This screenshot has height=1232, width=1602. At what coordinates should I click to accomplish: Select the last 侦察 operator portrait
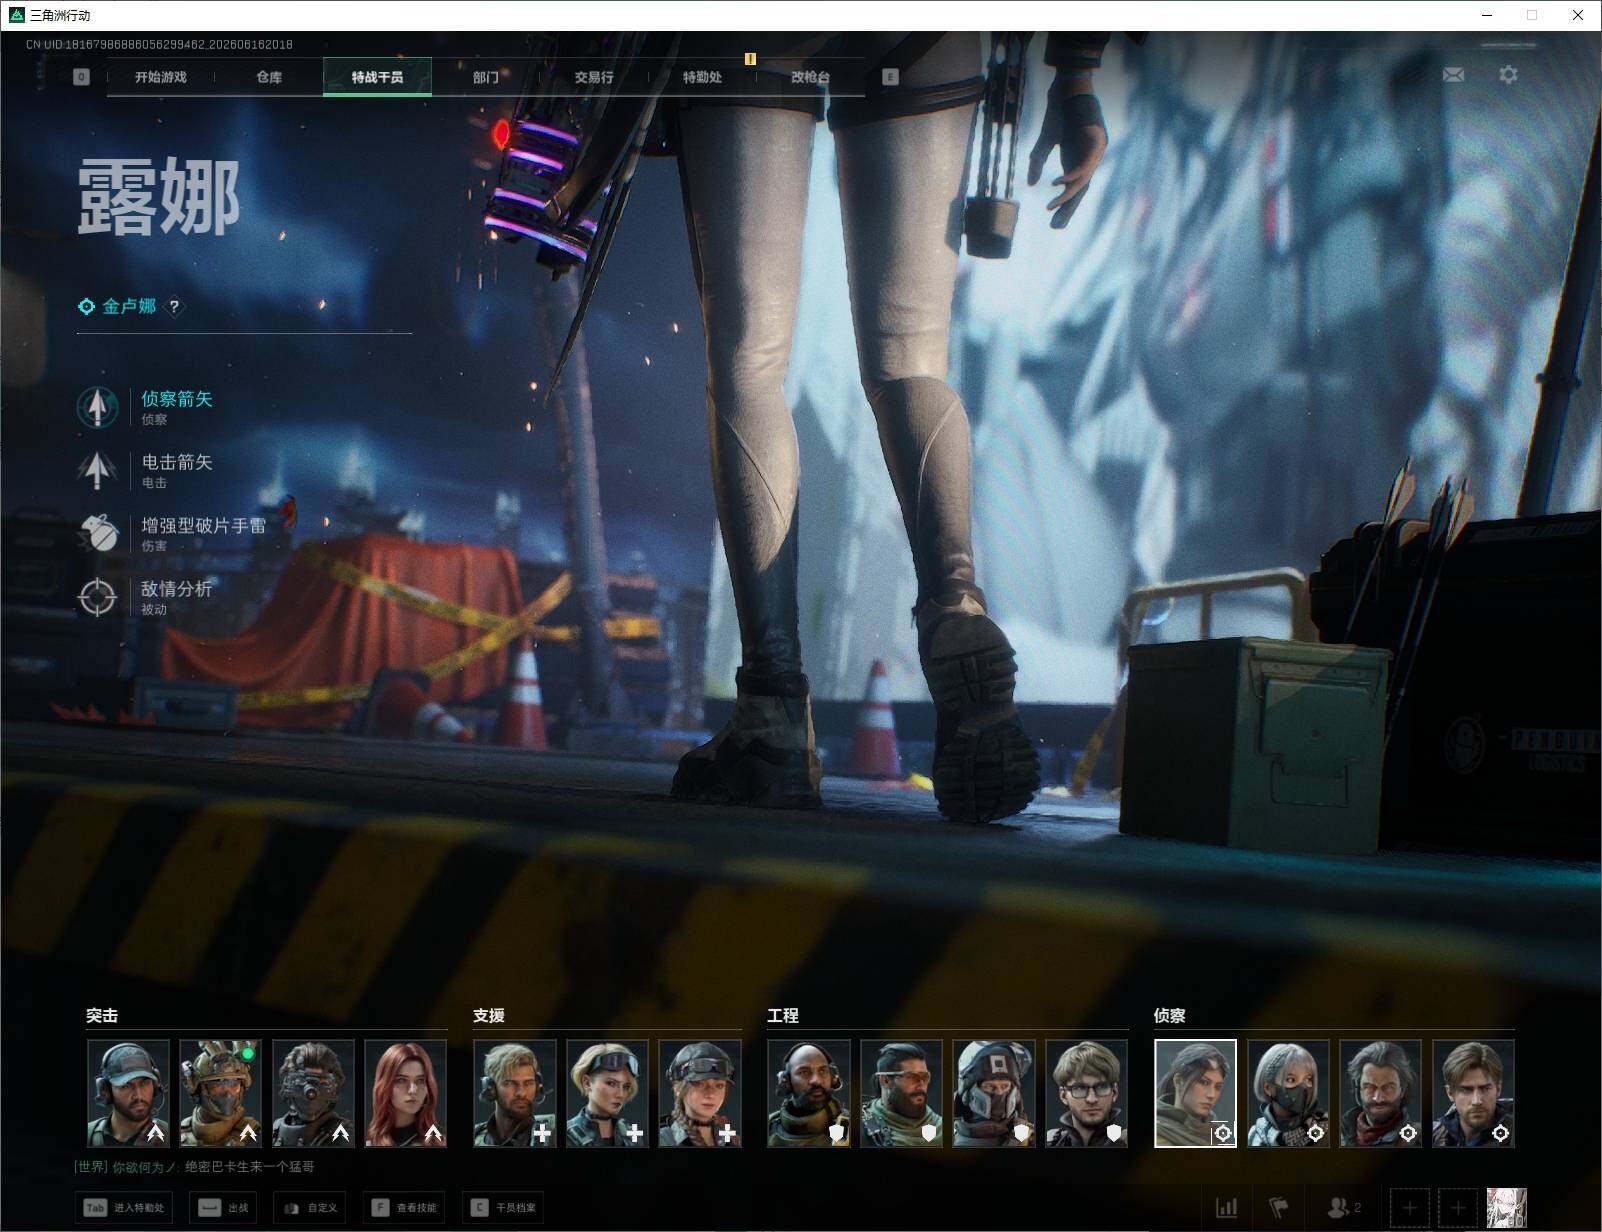(x=1473, y=1093)
